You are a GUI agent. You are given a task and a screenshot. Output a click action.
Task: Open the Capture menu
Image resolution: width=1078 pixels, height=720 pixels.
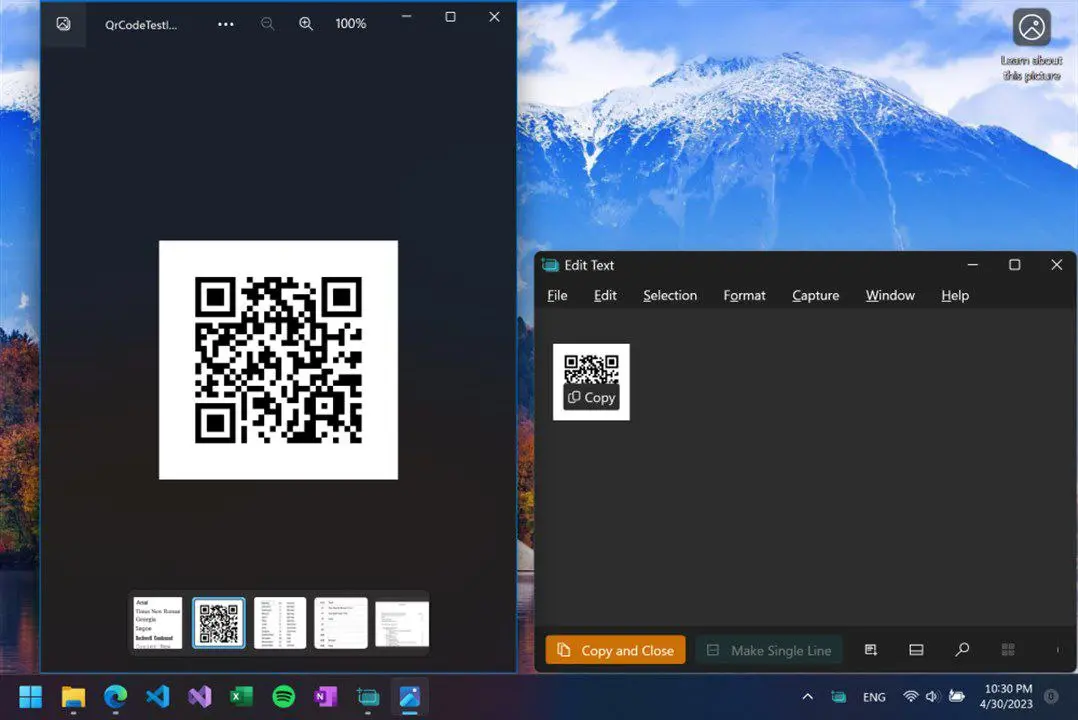click(x=815, y=295)
